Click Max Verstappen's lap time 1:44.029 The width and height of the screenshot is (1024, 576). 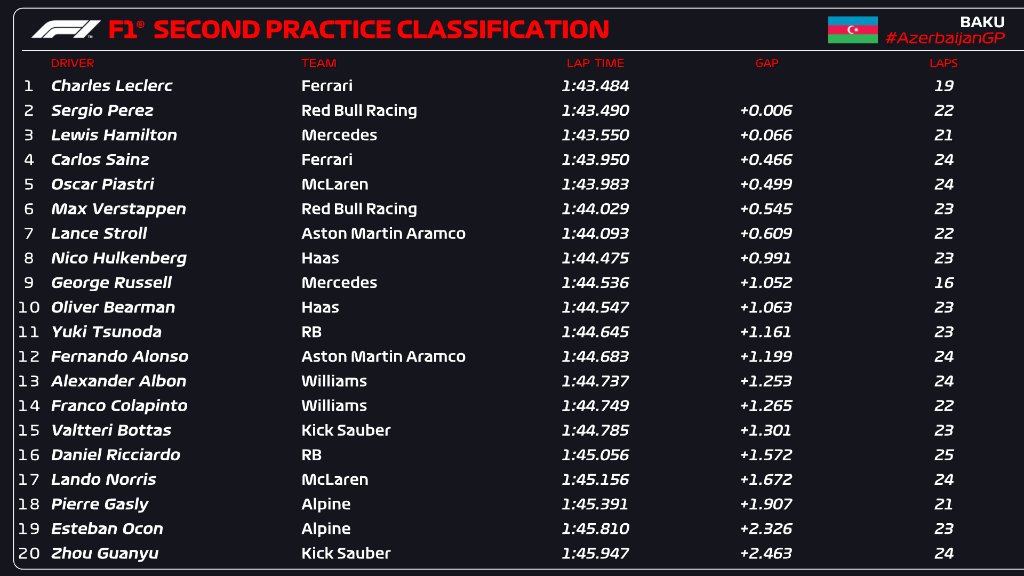coord(595,209)
